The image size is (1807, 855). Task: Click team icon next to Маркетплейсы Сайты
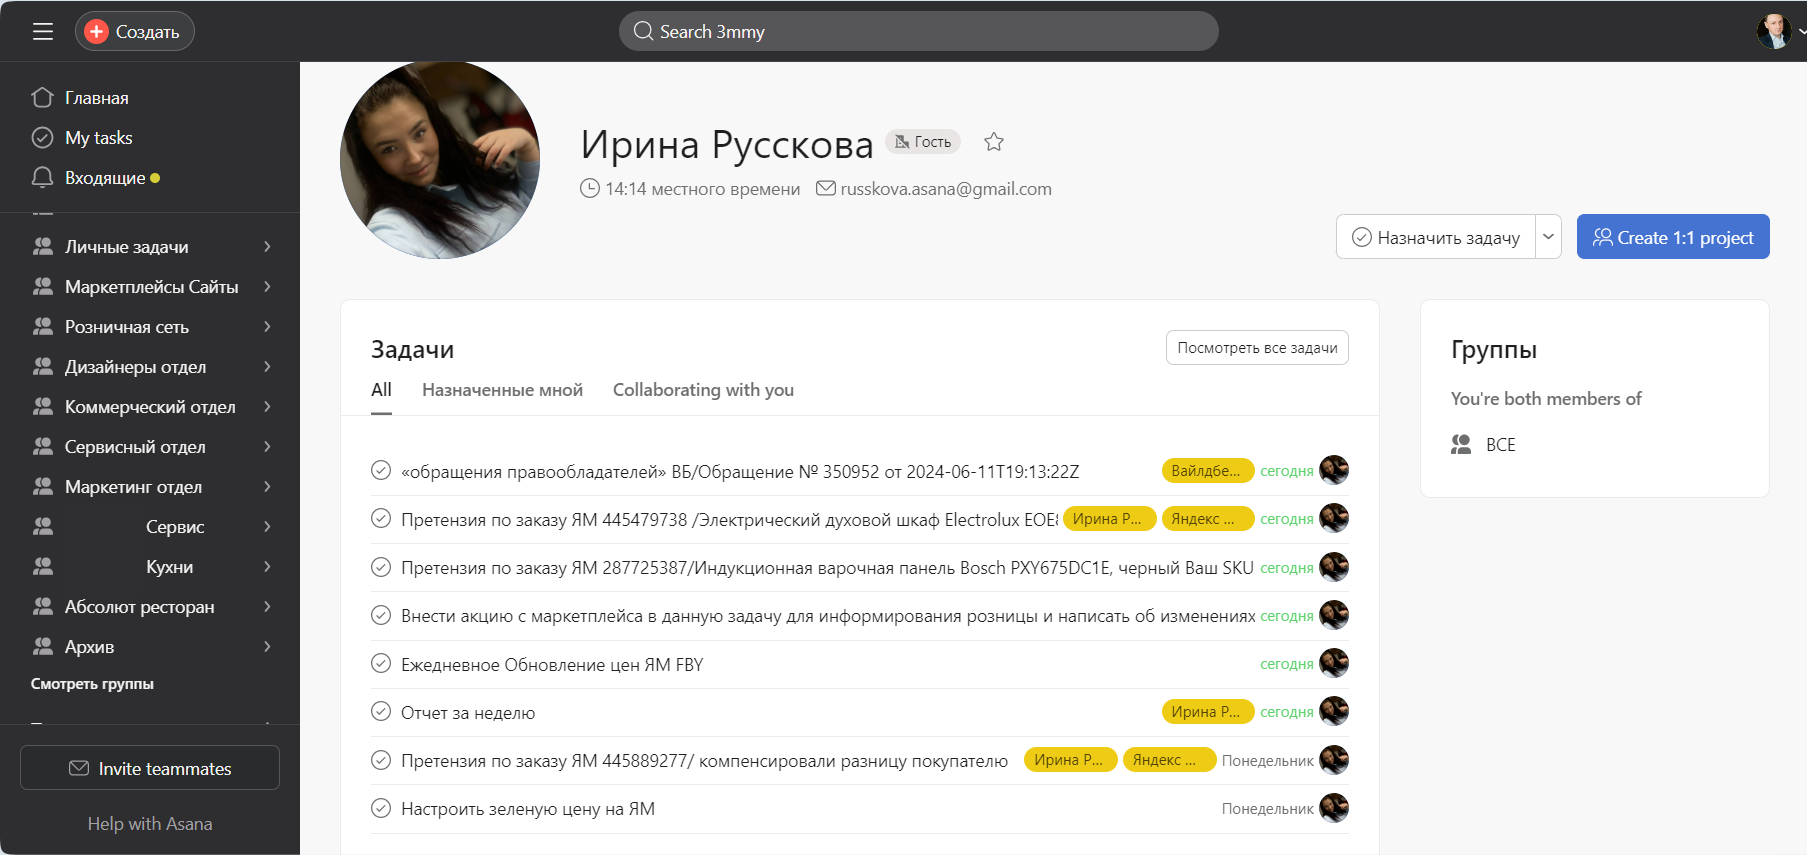(x=43, y=287)
